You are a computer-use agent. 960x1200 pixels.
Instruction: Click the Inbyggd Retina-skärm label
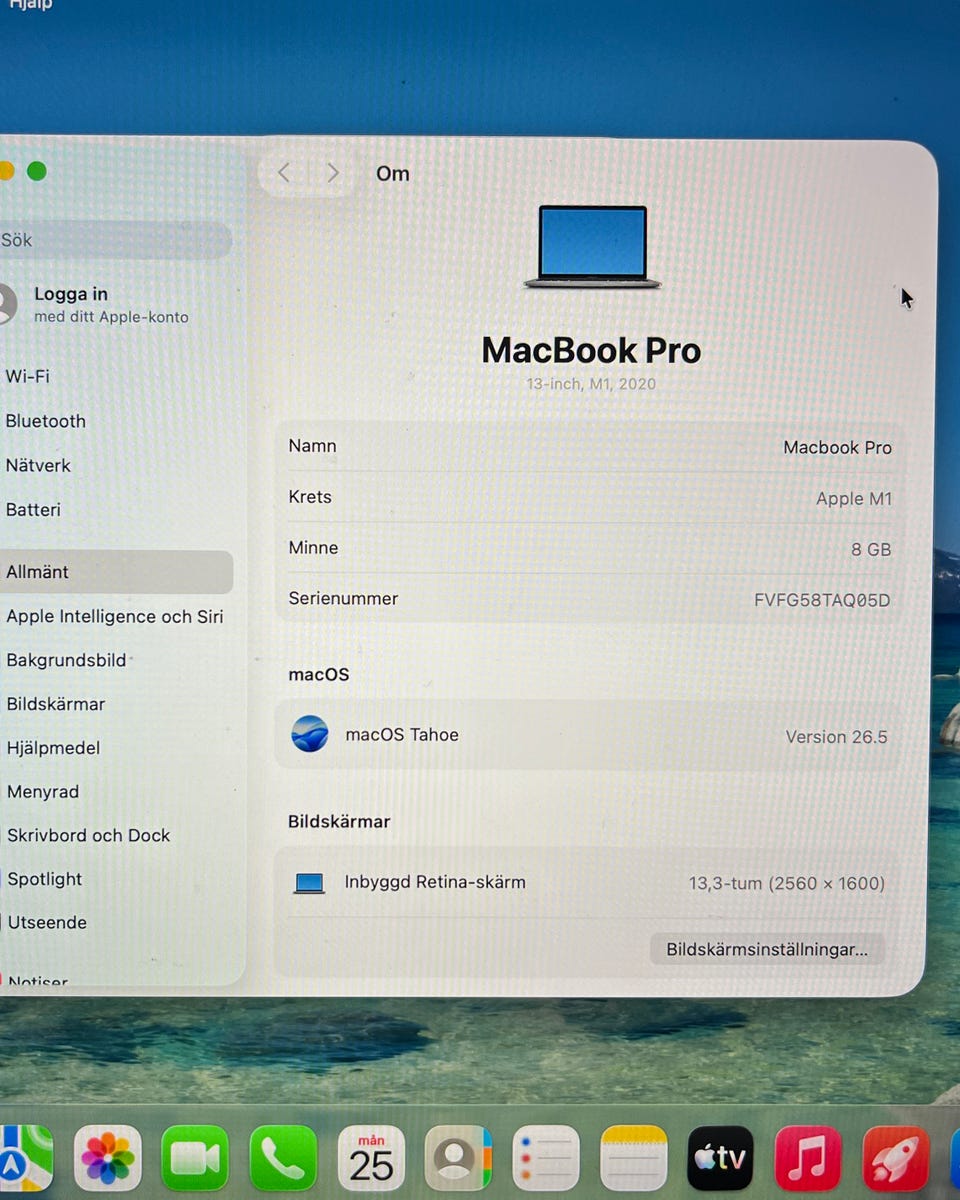435,882
